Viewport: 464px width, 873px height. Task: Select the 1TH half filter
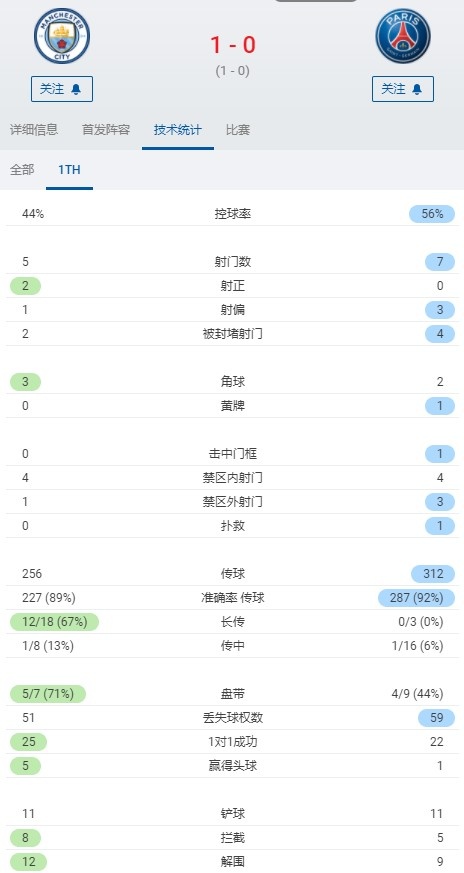coord(69,170)
